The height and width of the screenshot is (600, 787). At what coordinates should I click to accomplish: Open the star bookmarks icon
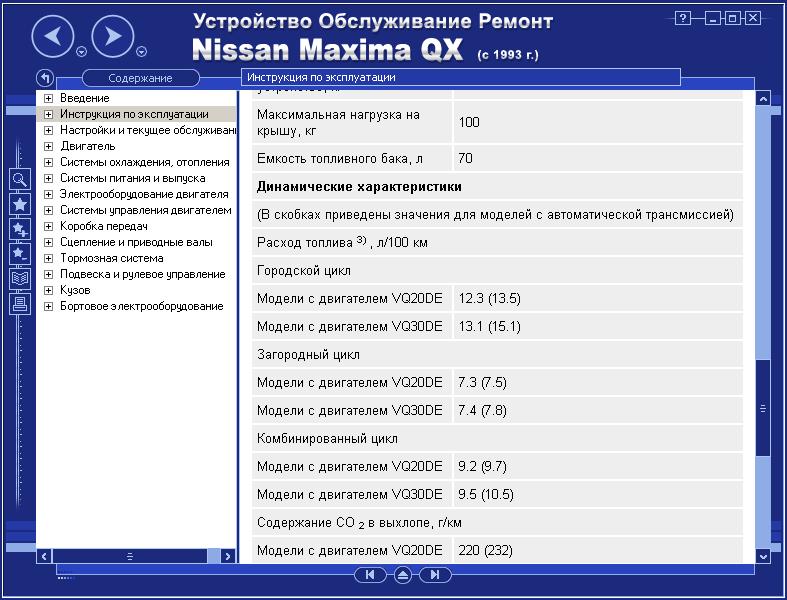click(x=20, y=204)
